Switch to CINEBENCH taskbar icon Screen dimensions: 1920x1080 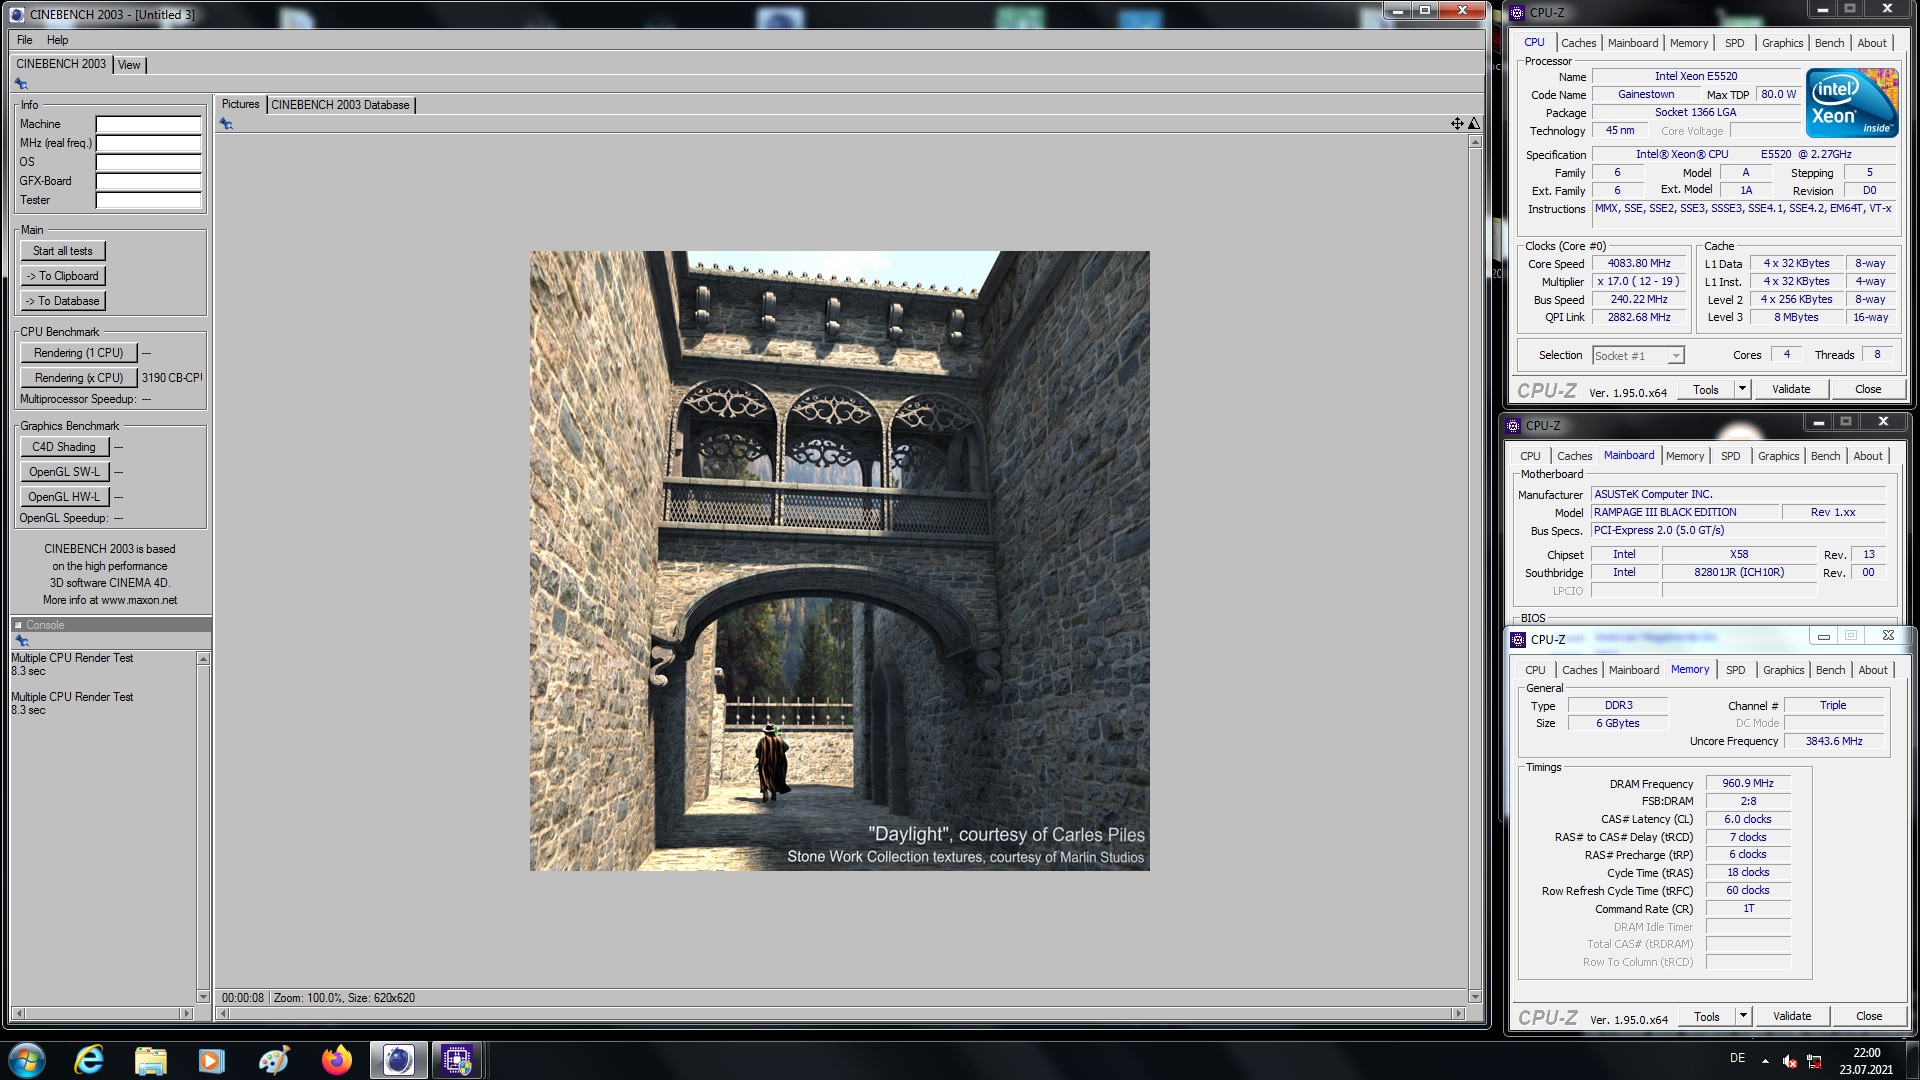[x=398, y=1059]
